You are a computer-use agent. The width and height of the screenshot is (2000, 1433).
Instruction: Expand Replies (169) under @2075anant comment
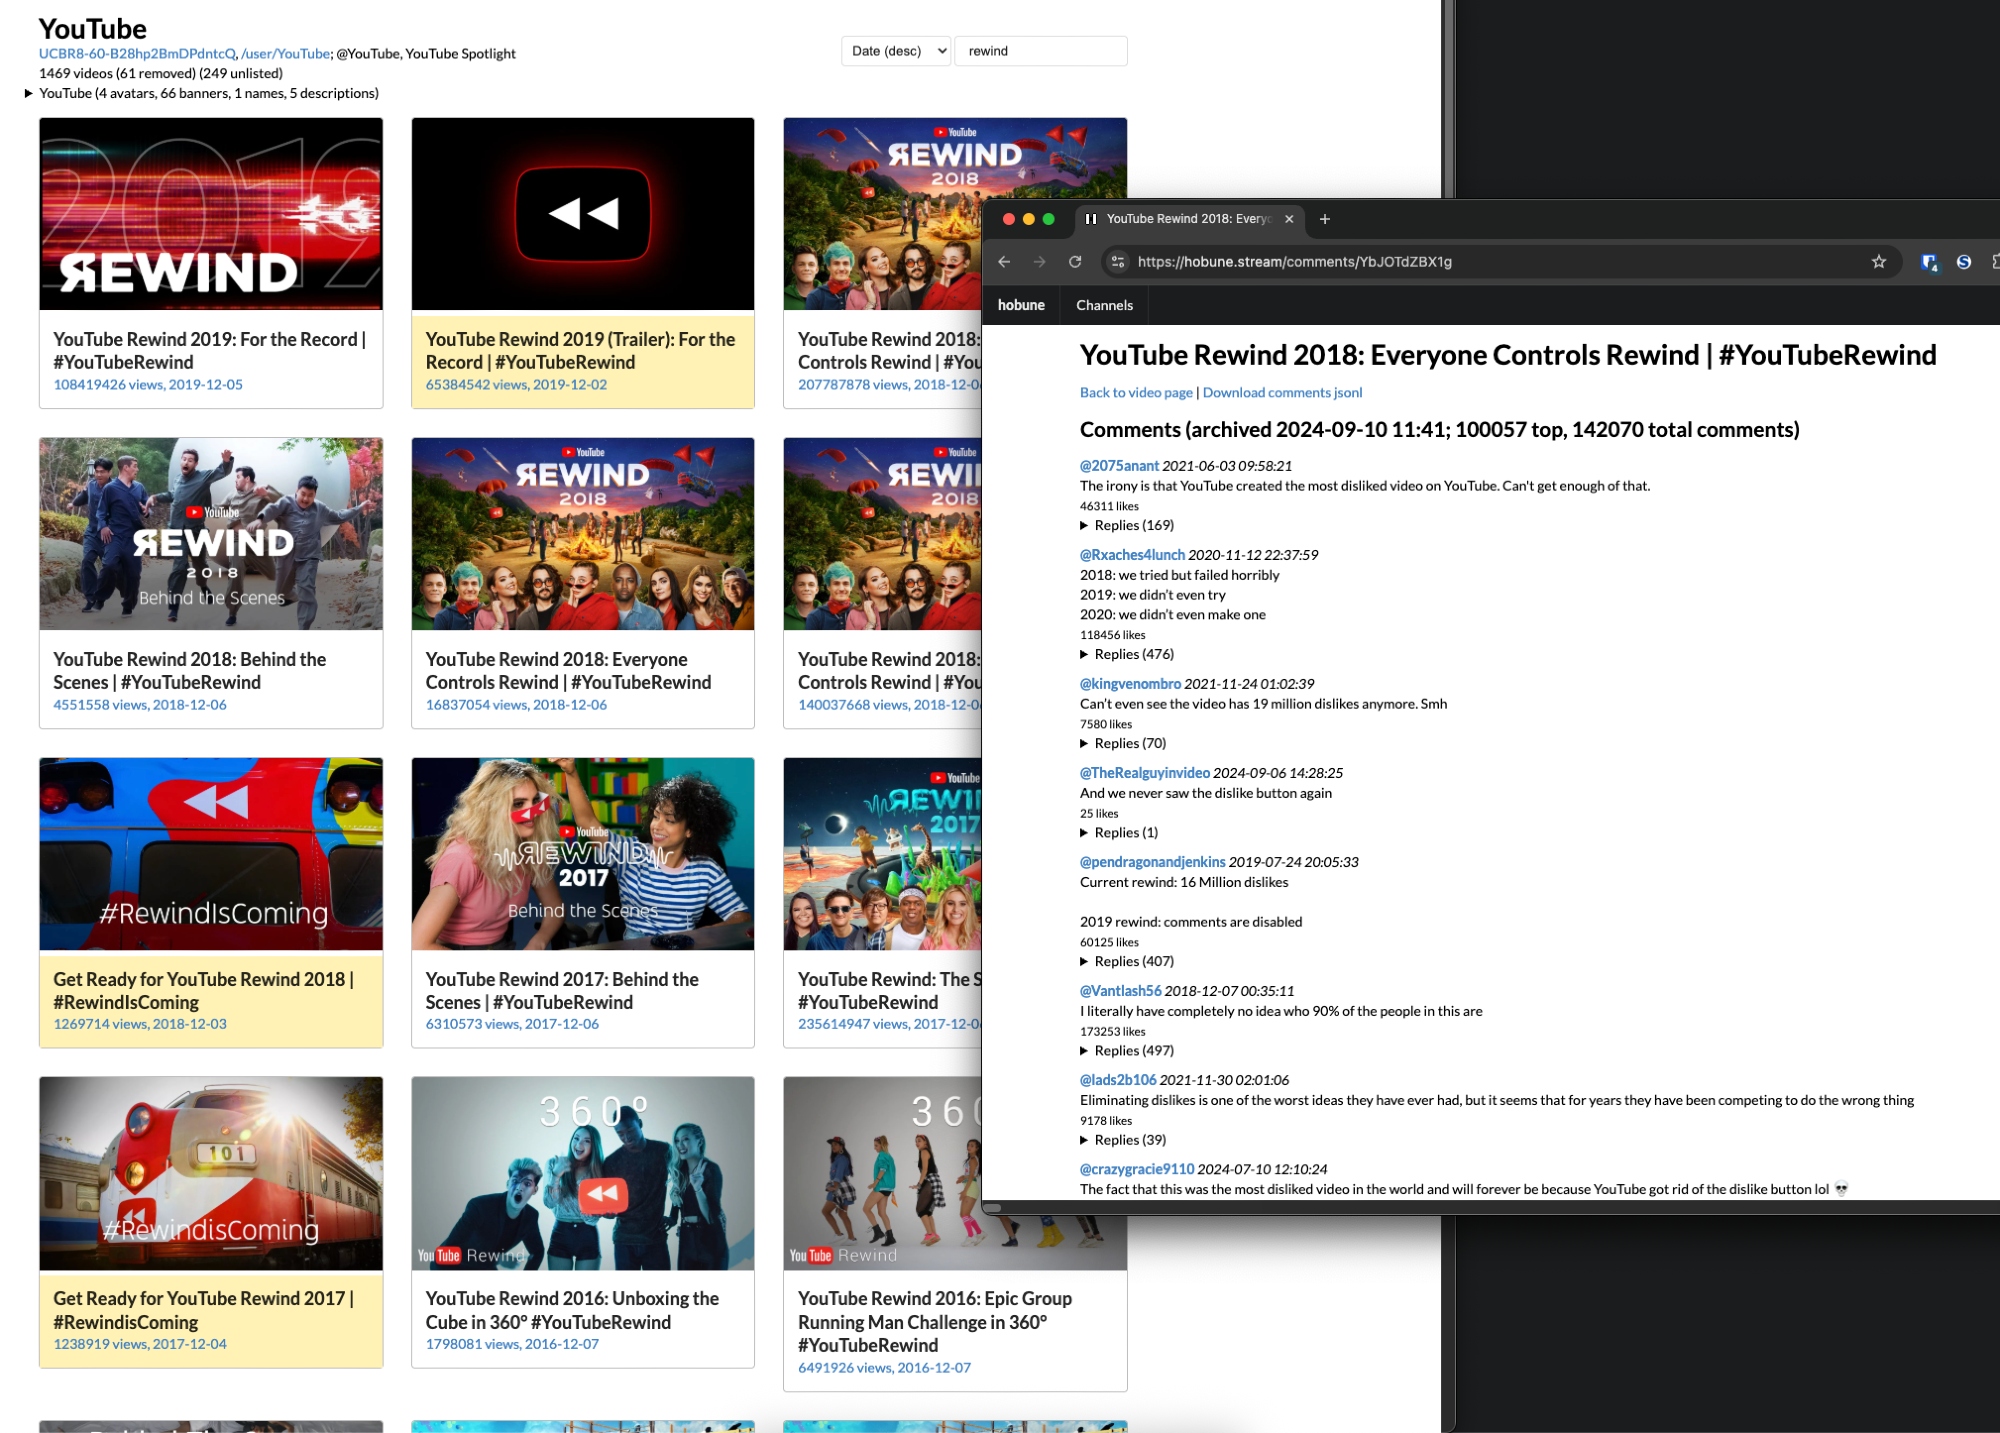click(1127, 525)
